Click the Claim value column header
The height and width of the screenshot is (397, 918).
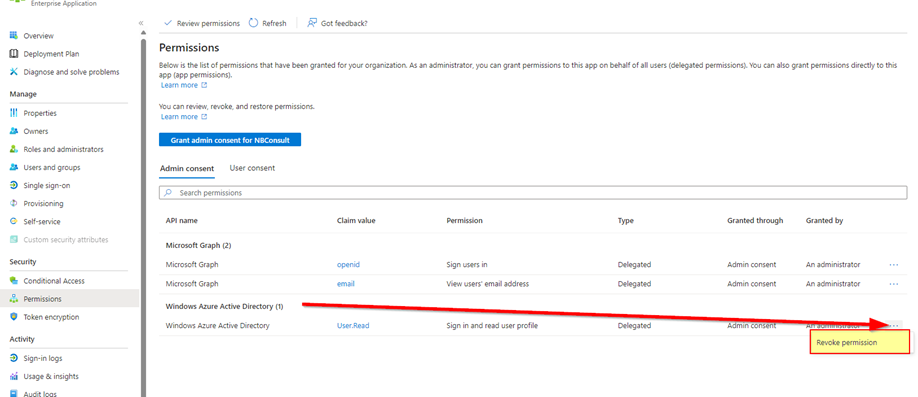(x=356, y=221)
